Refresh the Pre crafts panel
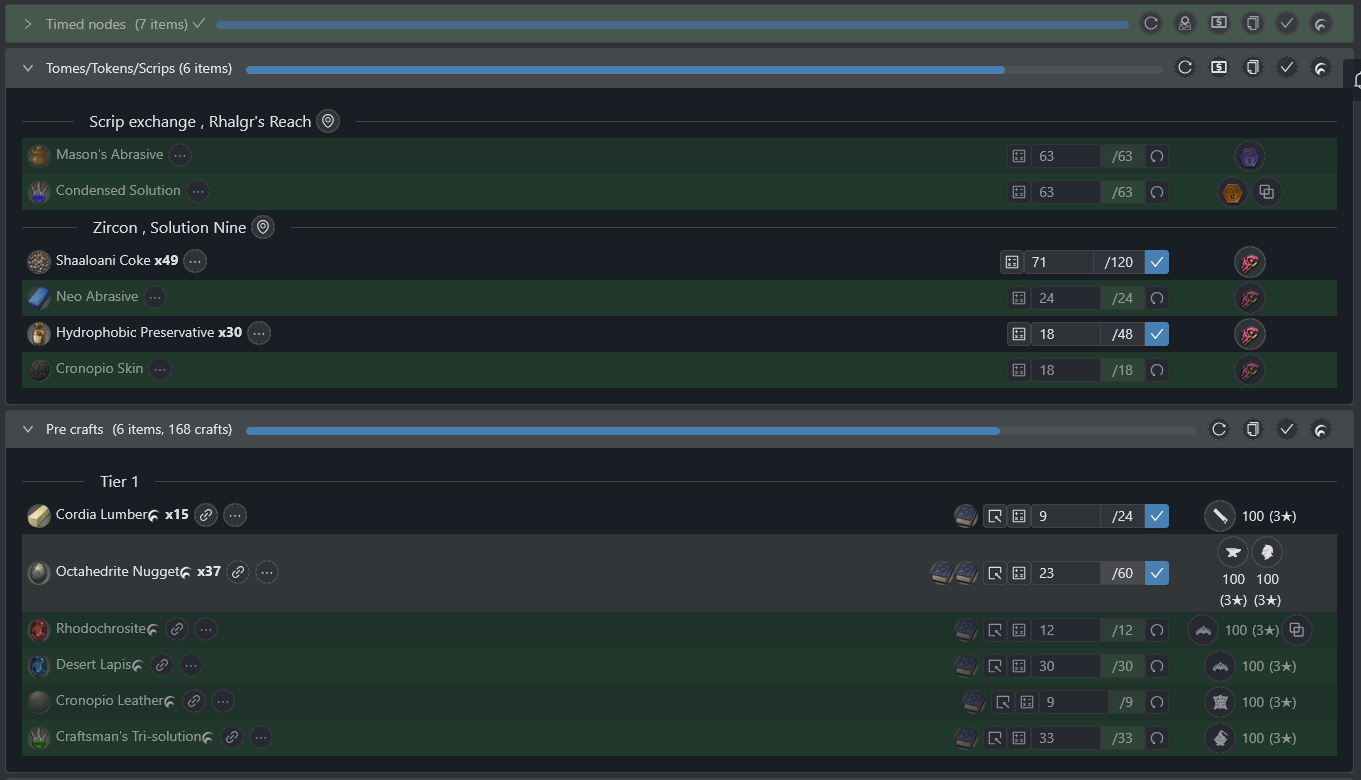Image resolution: width=1361 pixels, height=780 pixels. pos(1219,430)
